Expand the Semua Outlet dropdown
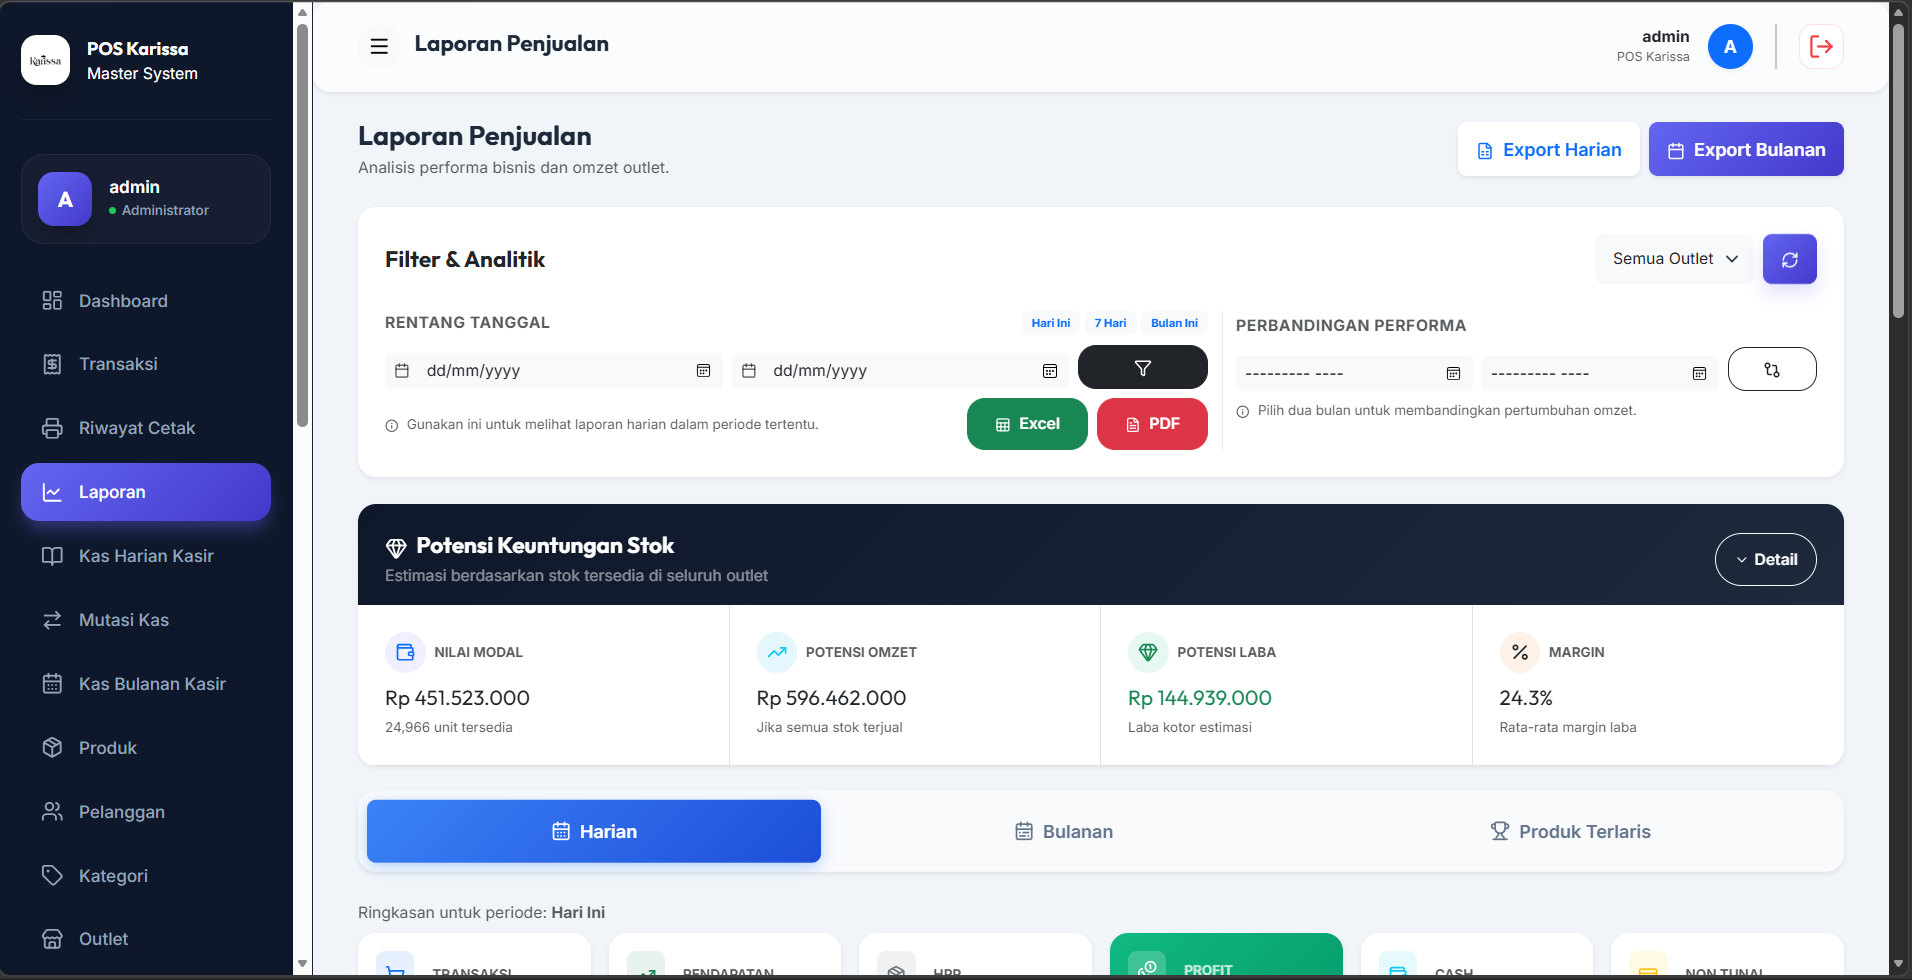1912x980 pixels. click(1674, 259)
